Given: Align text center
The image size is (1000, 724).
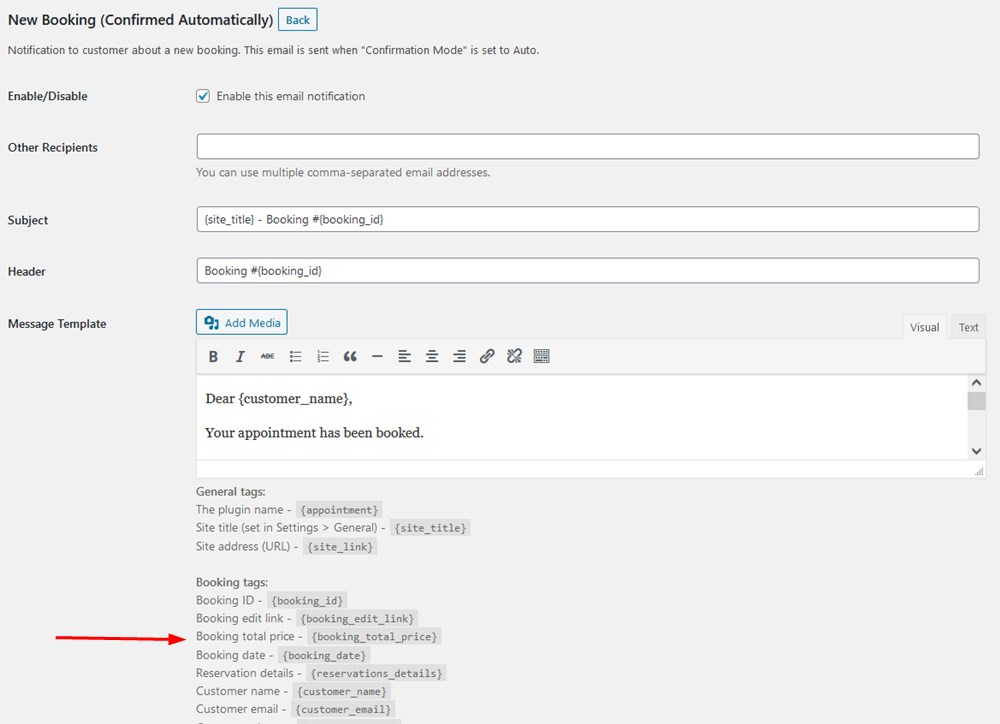Looking at the screenshot, I should point(432,357).
